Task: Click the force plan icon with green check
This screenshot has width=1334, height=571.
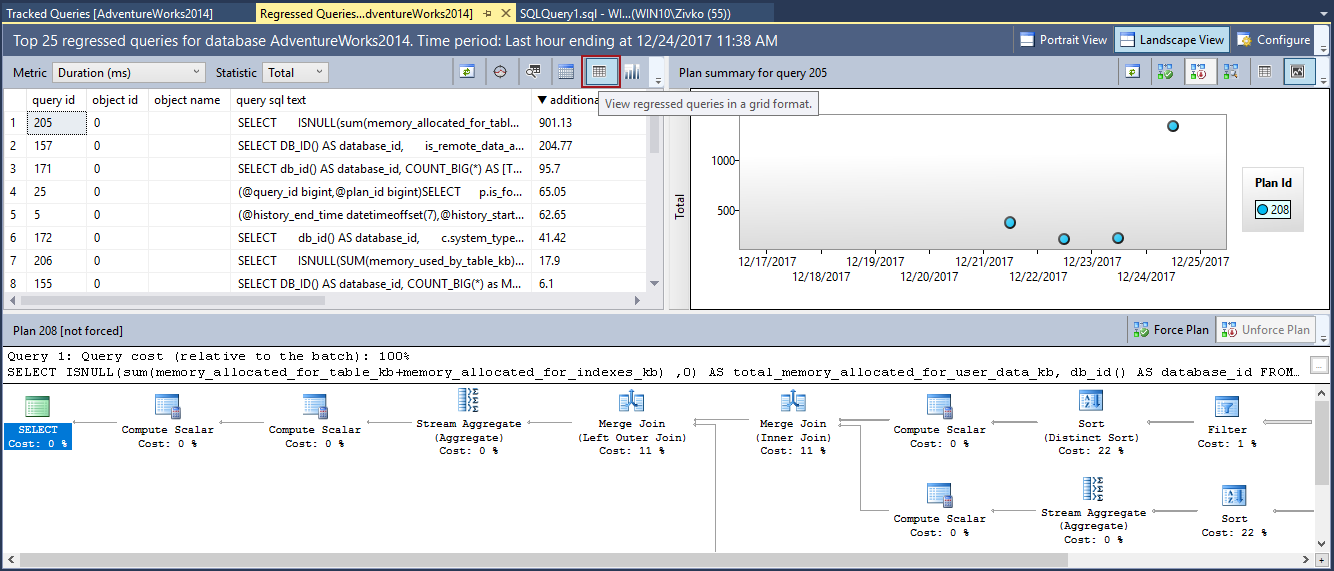Action: [x=1164, y=72]
